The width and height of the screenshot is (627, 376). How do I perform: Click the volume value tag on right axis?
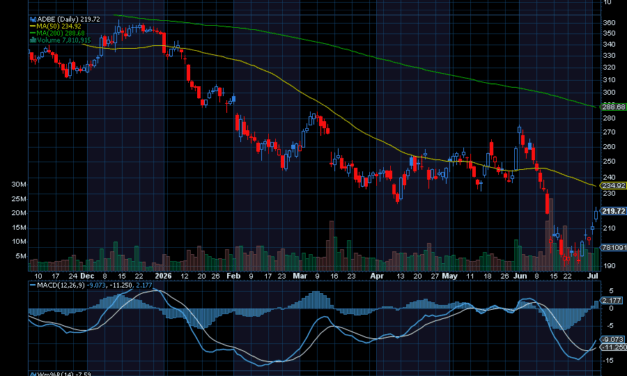614,248
